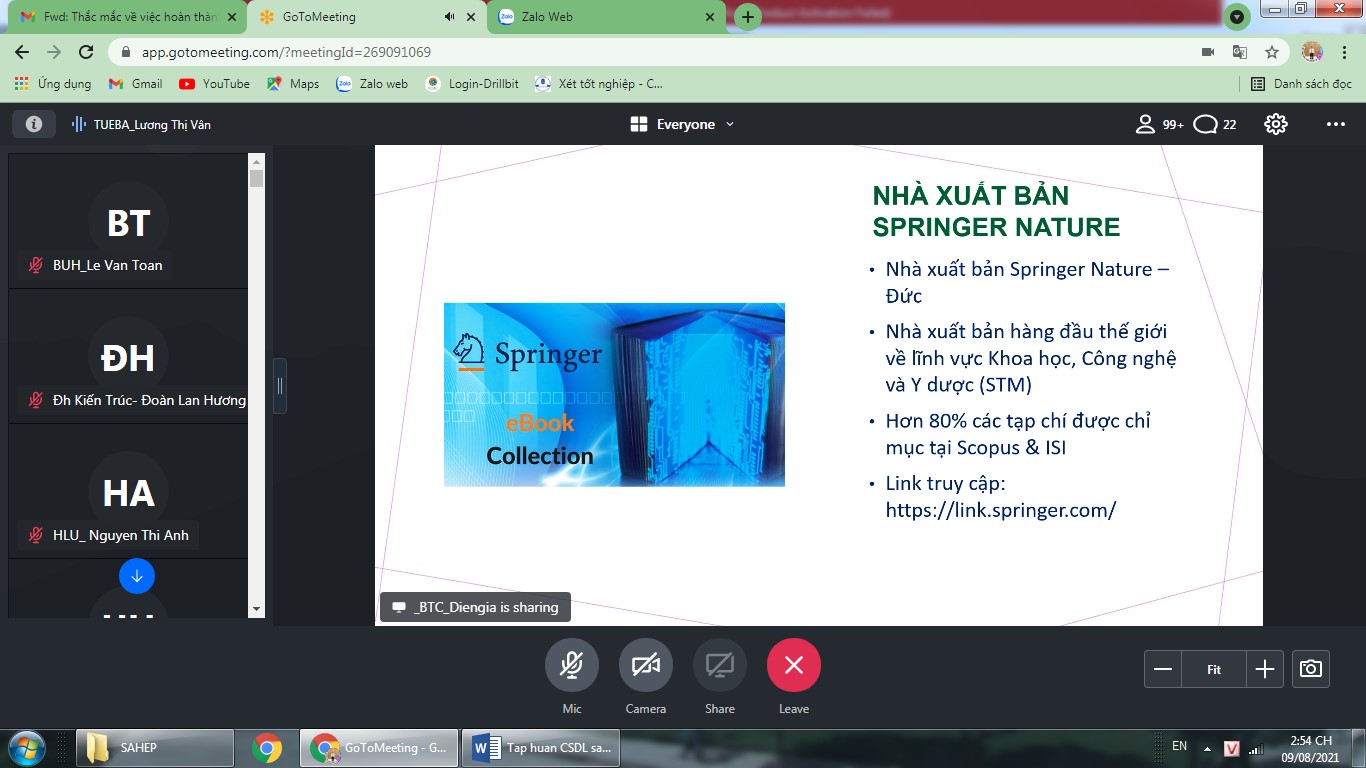Open YouTube bookmark
The height and width of the screenshot is (768, 1366).
click(214, 84)
